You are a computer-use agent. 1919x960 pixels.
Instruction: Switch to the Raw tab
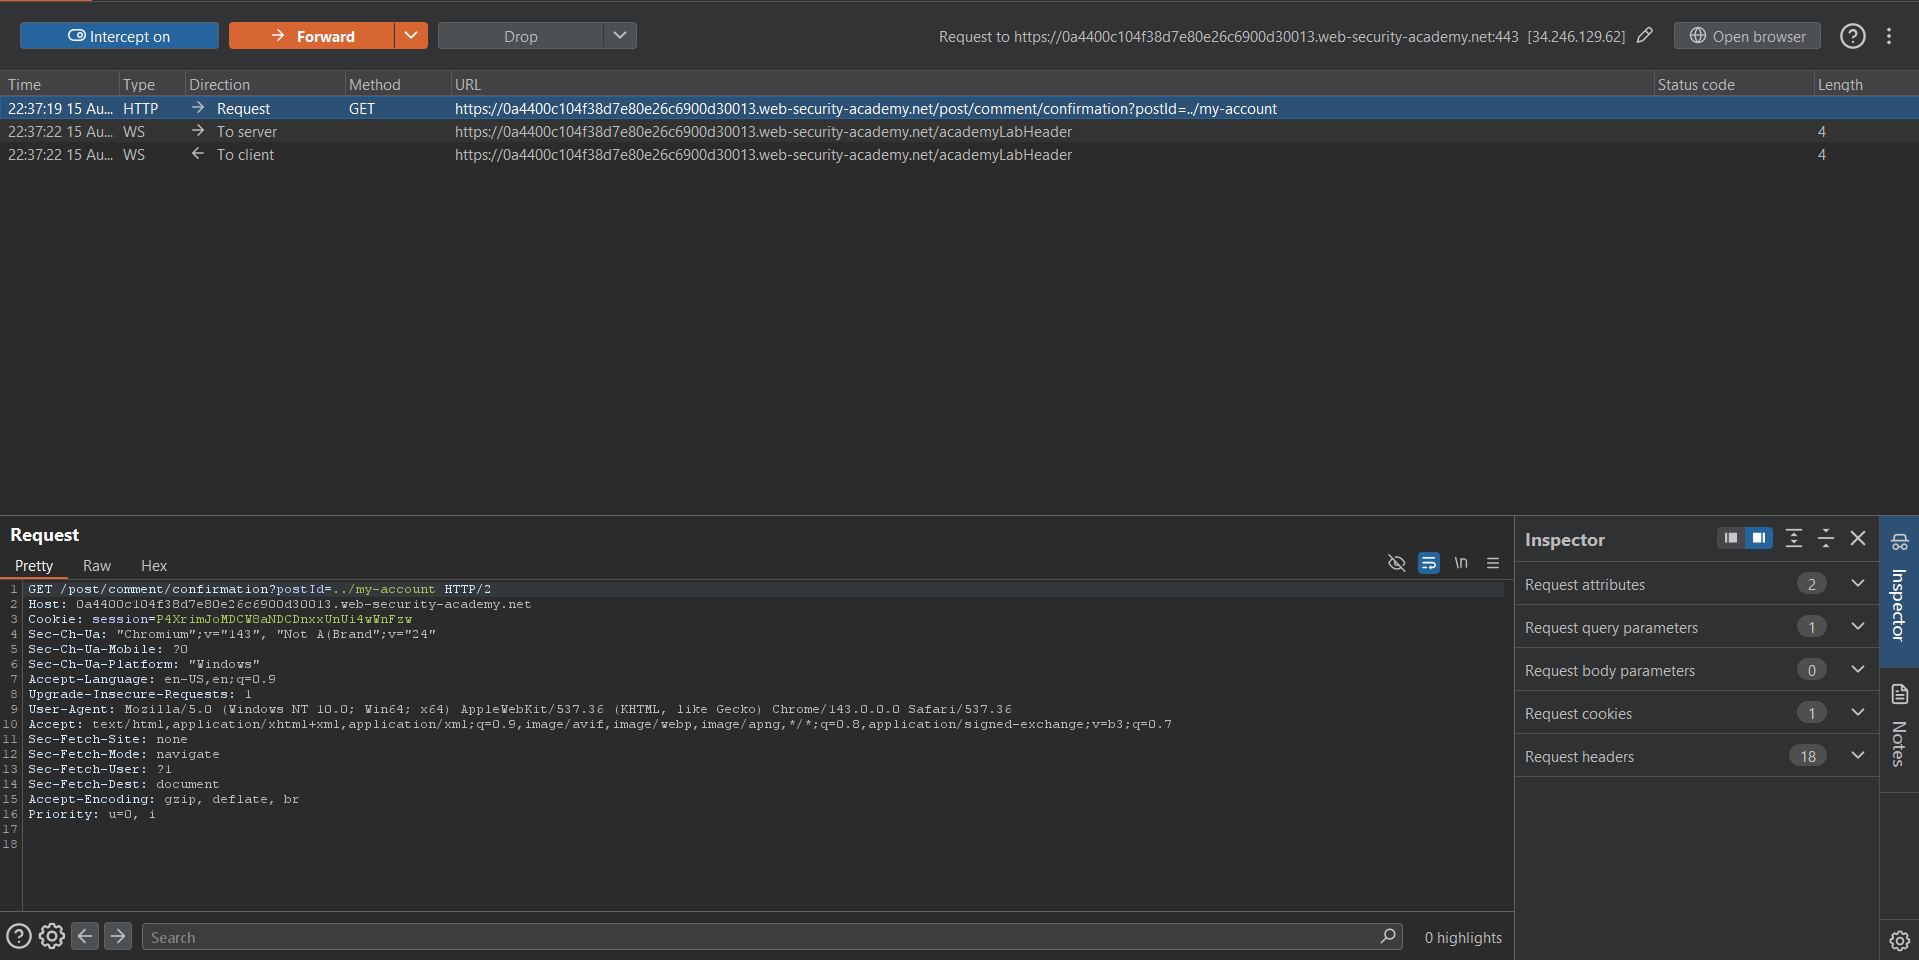(97, 566)
